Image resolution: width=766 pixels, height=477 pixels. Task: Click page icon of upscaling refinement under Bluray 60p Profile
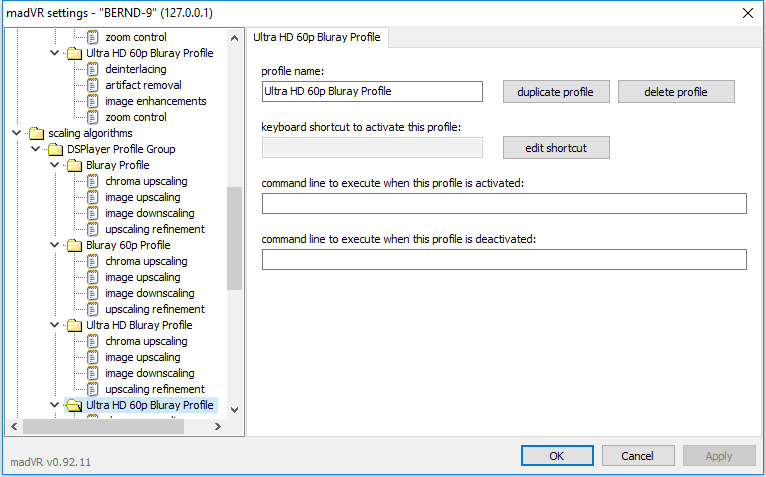coord(92,309)
